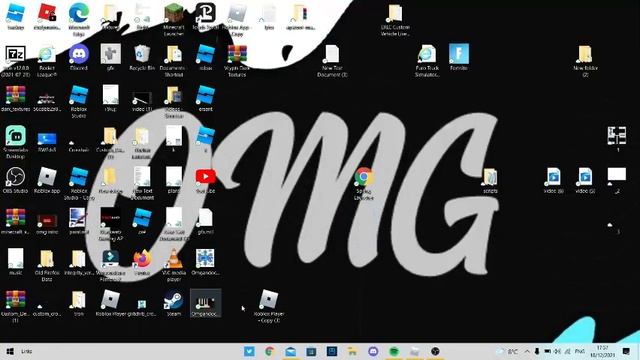Show hidden system tray icons
640x360 pixels.
[x=527, y=351]
